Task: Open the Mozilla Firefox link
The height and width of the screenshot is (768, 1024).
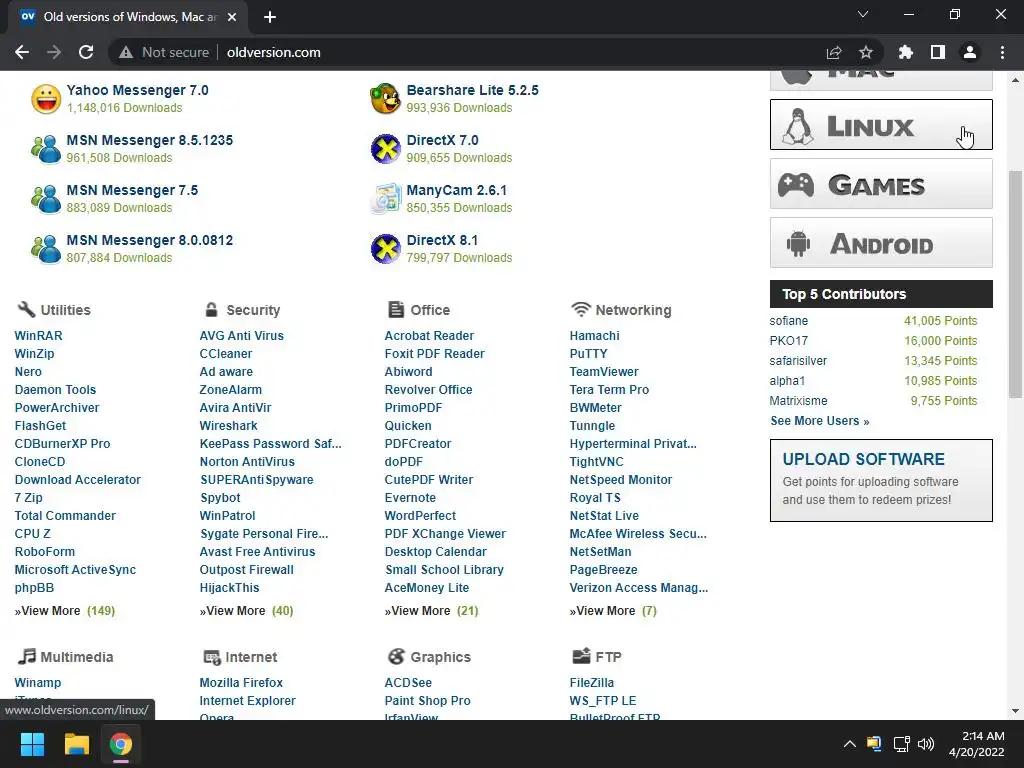Action: point(241,682)
